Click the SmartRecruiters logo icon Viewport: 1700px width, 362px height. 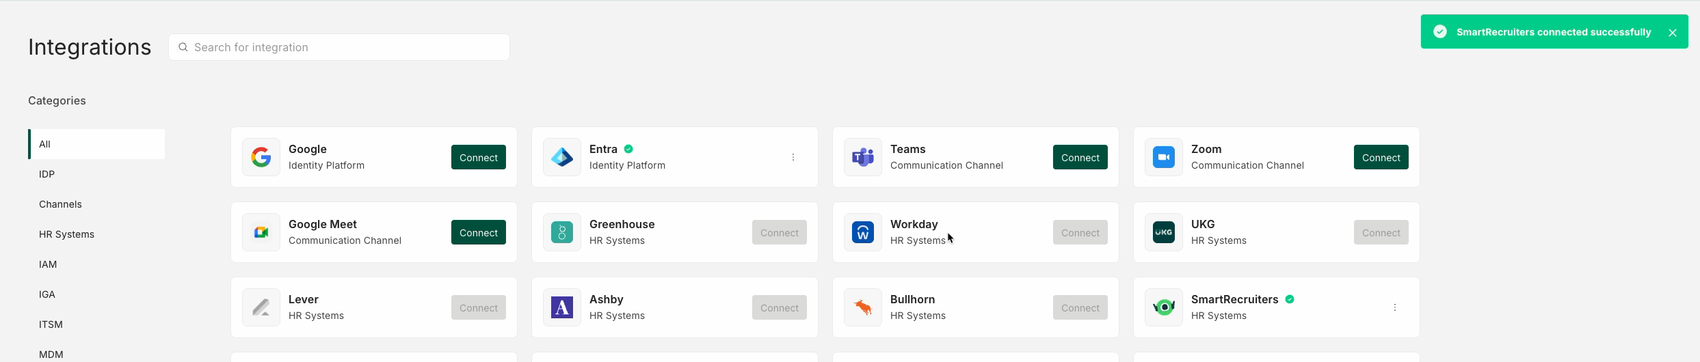tap(1164, 307)
